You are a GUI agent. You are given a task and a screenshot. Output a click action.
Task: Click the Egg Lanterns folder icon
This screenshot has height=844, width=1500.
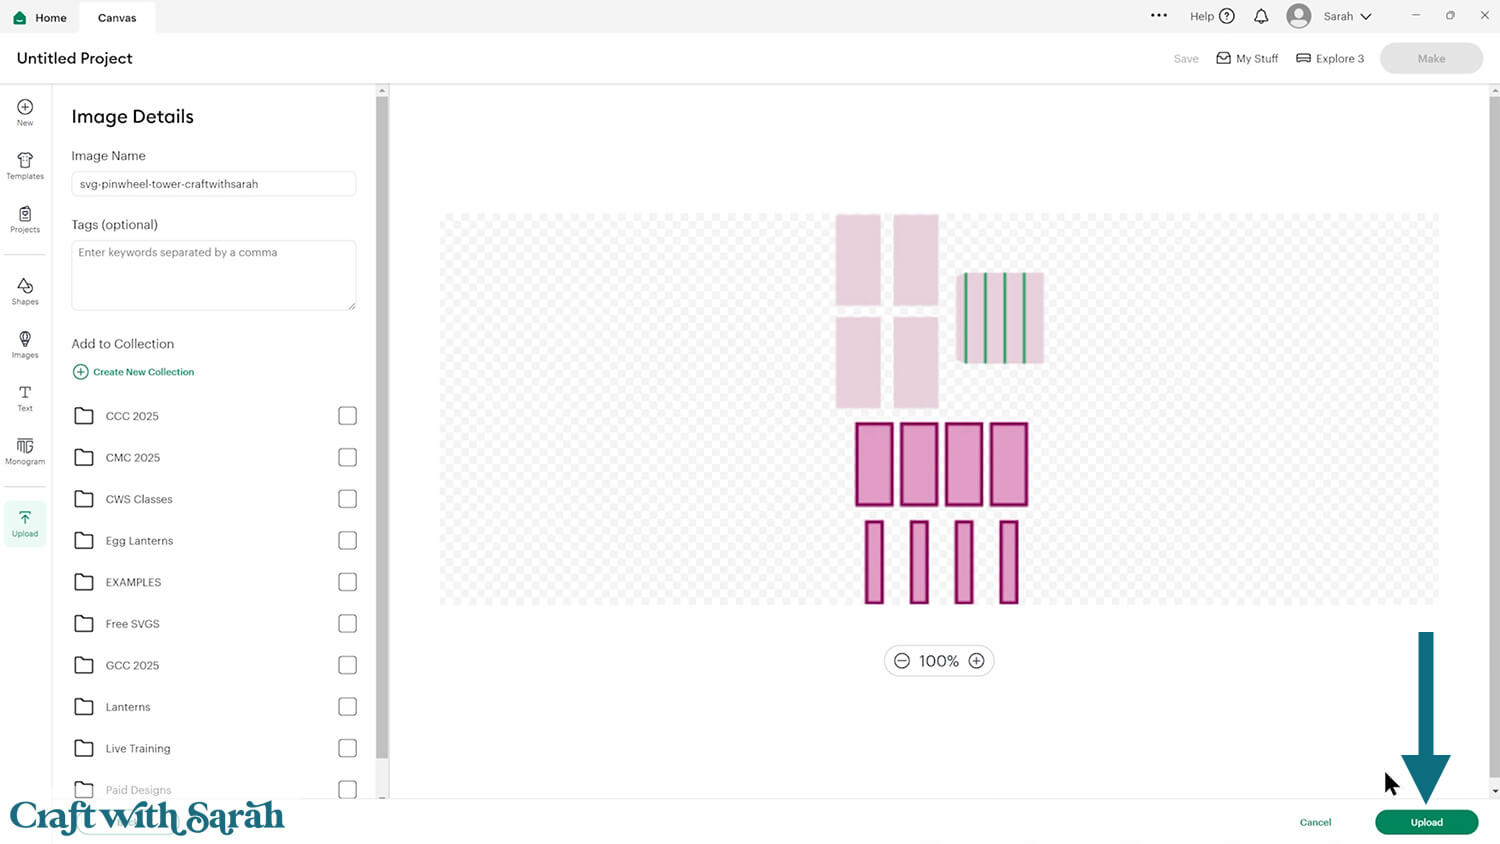(x=84, y=541)
